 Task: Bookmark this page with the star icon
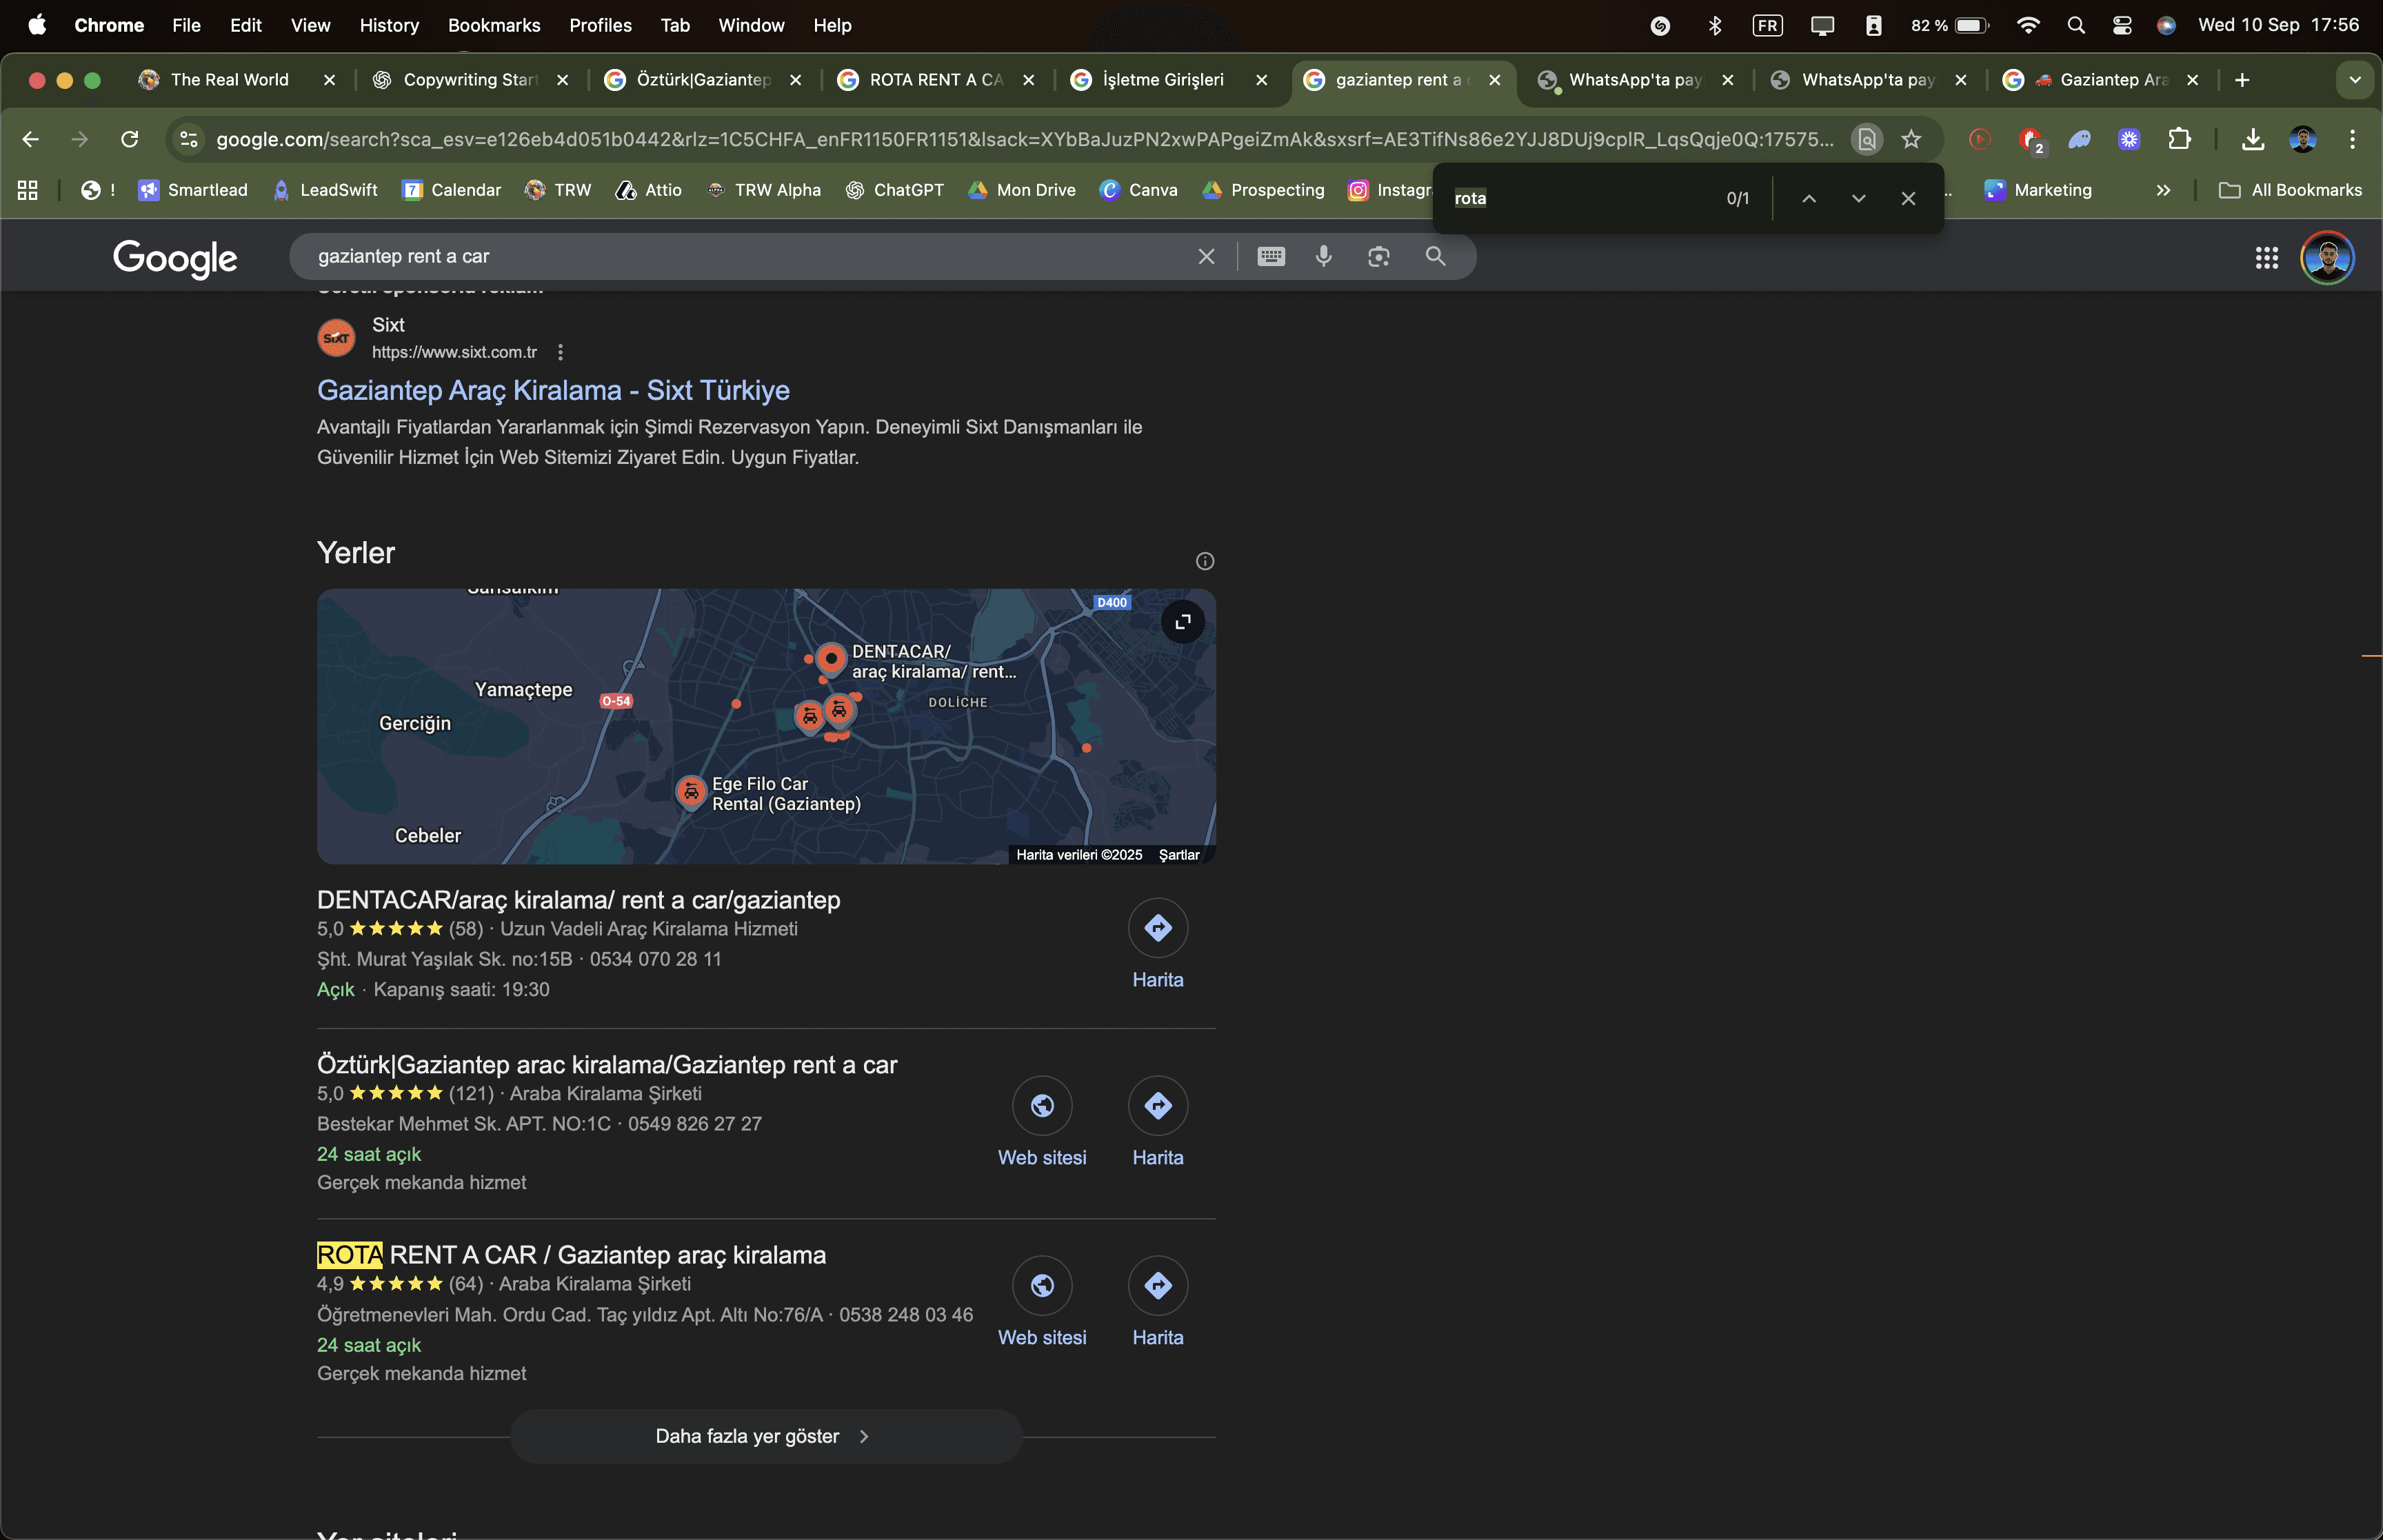click(1911, 139)
